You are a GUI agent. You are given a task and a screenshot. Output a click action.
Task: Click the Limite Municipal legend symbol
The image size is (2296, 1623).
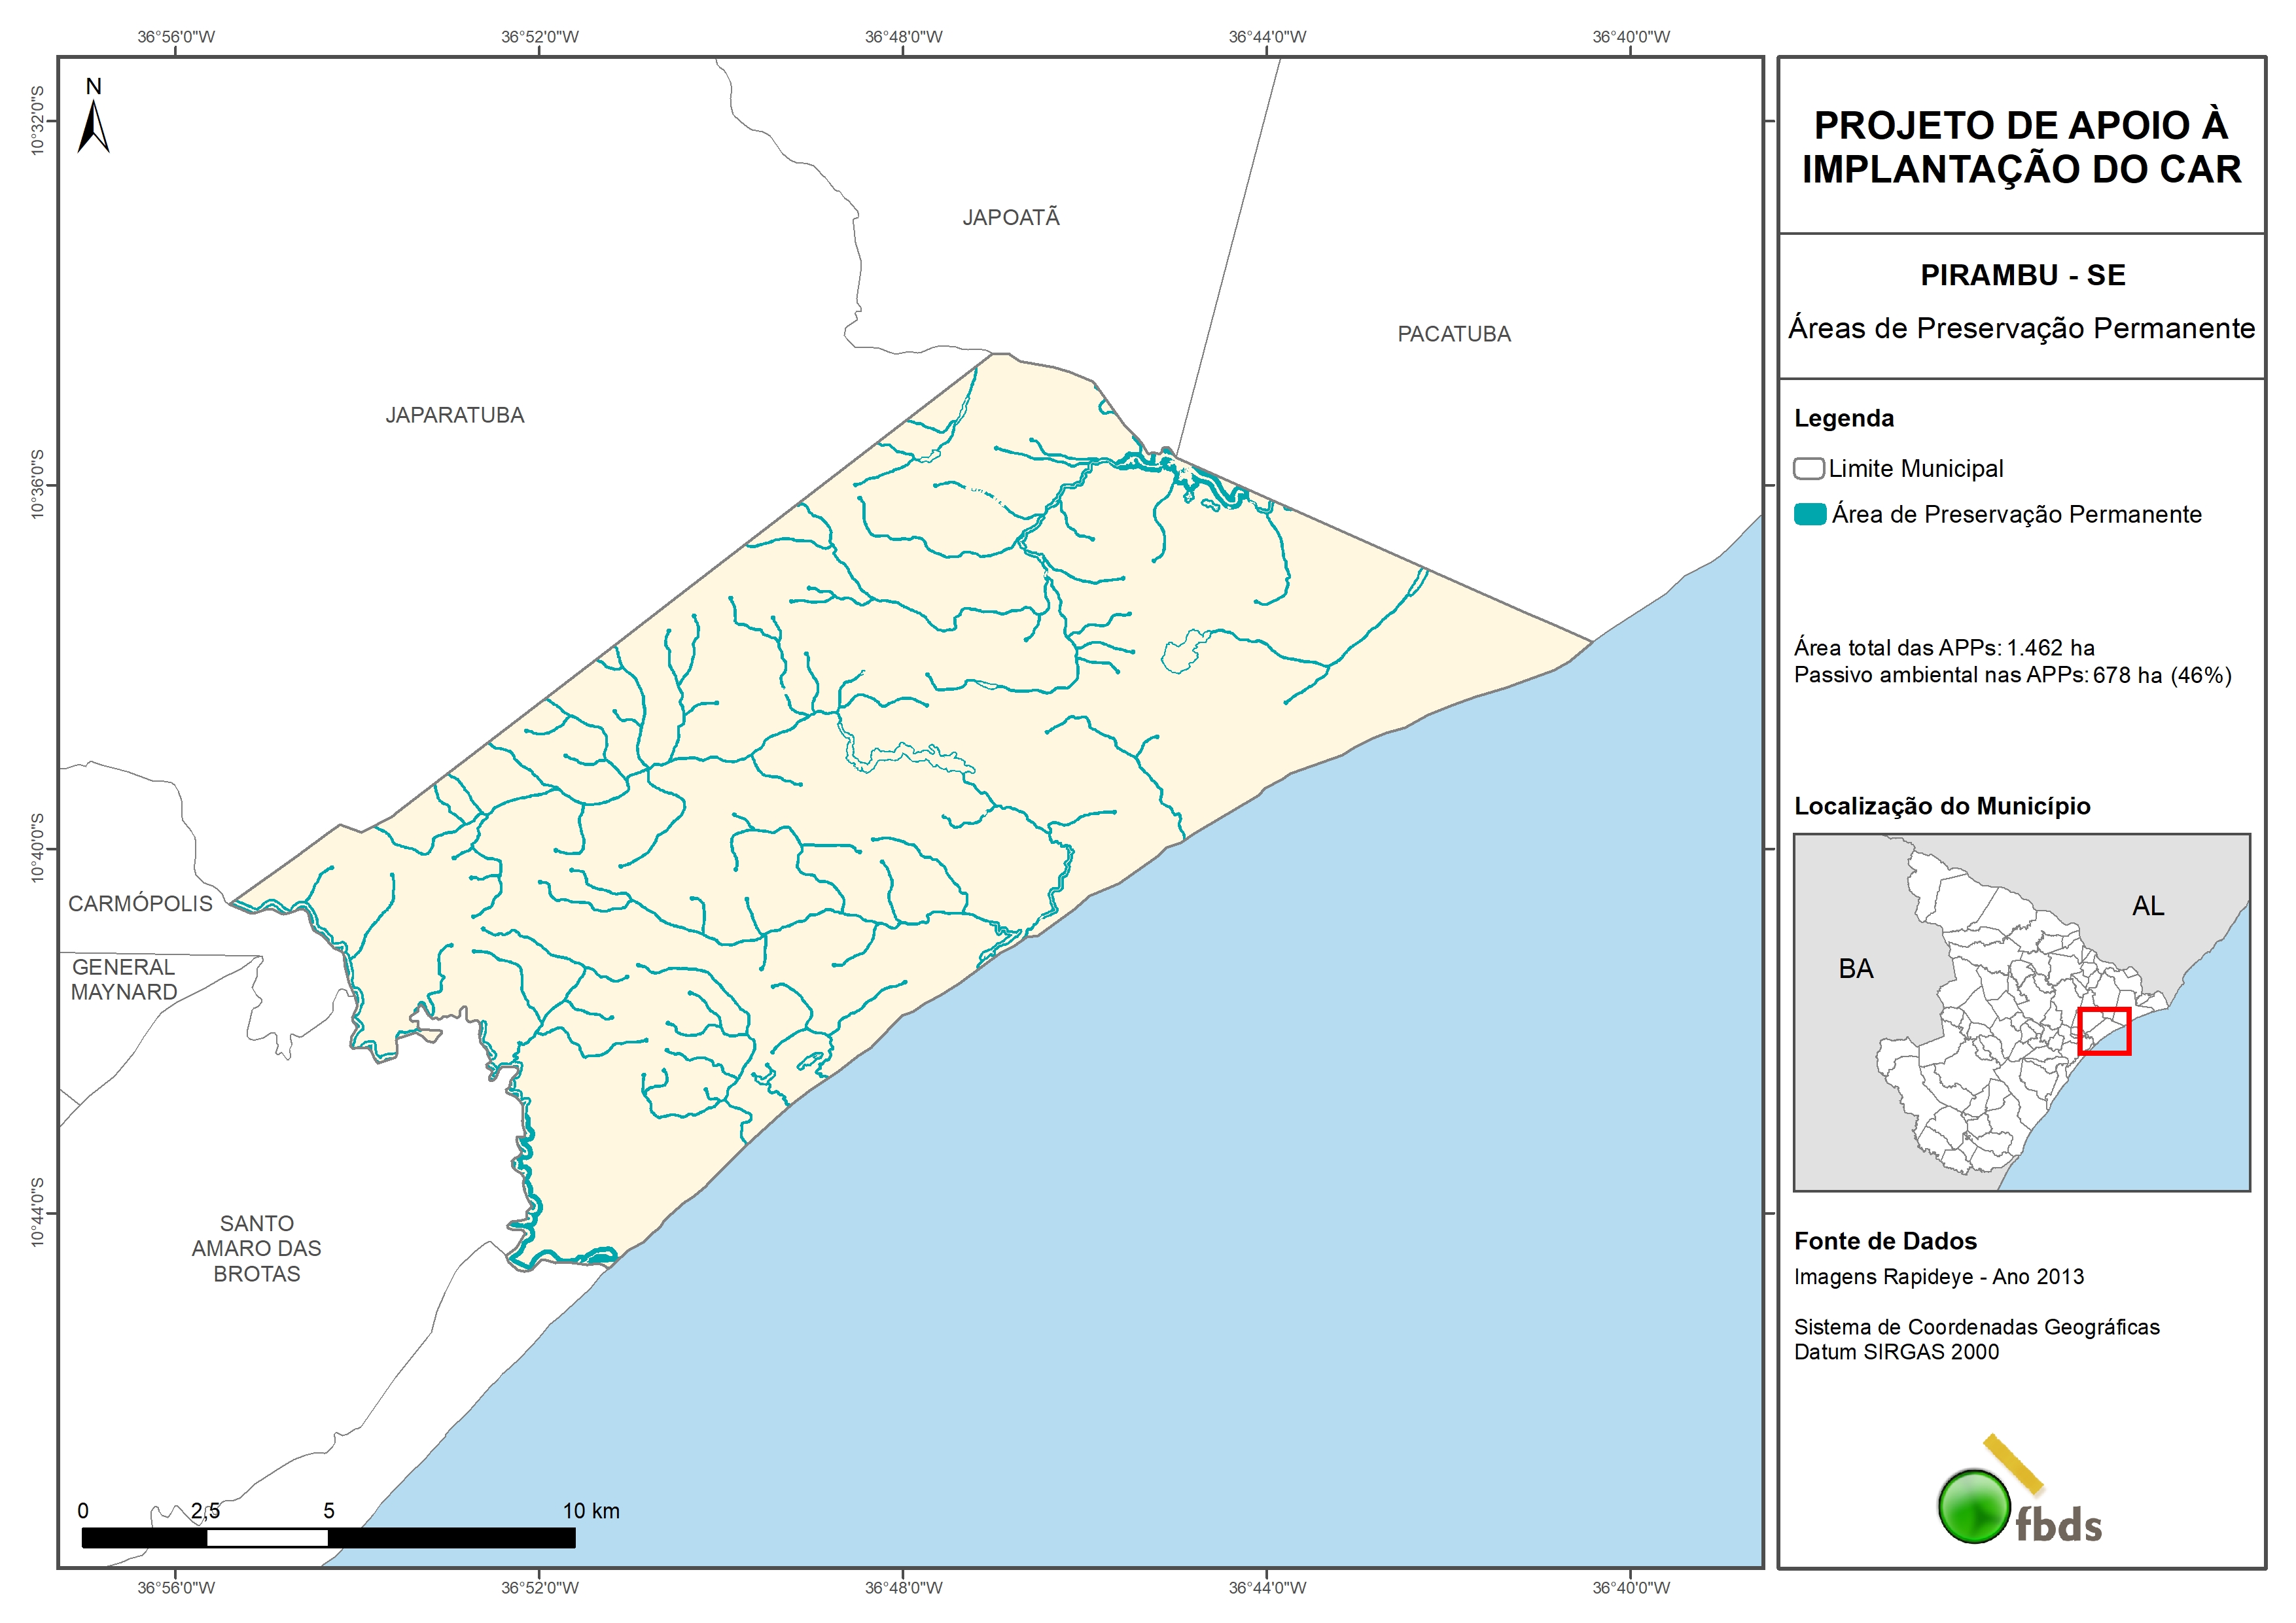click(x=1808, y=468)
